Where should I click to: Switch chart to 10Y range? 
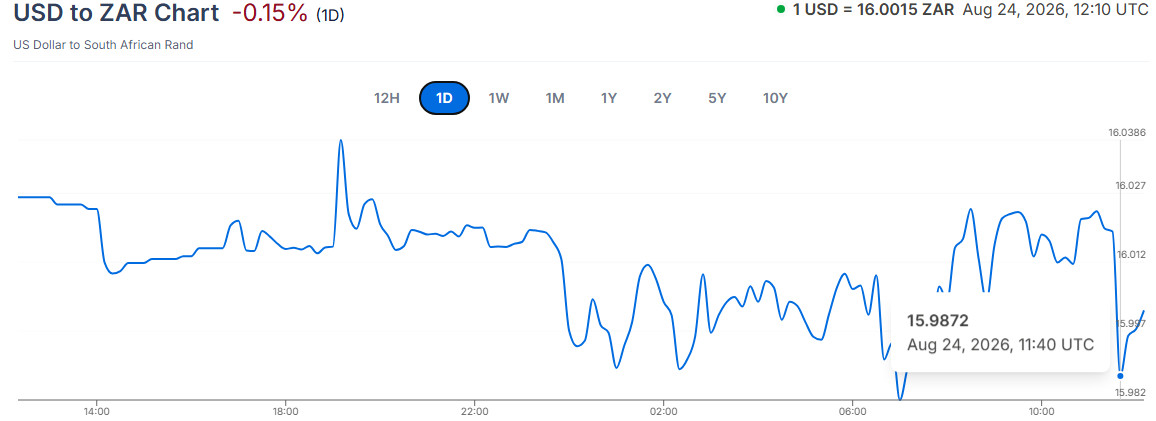[776, 98]
